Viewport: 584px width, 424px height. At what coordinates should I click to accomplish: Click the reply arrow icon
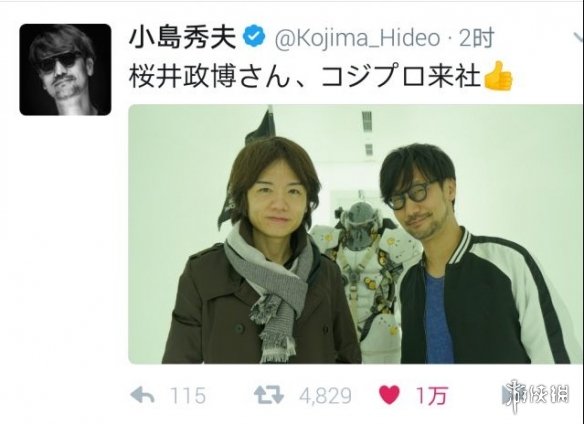(x=143, y=395)
